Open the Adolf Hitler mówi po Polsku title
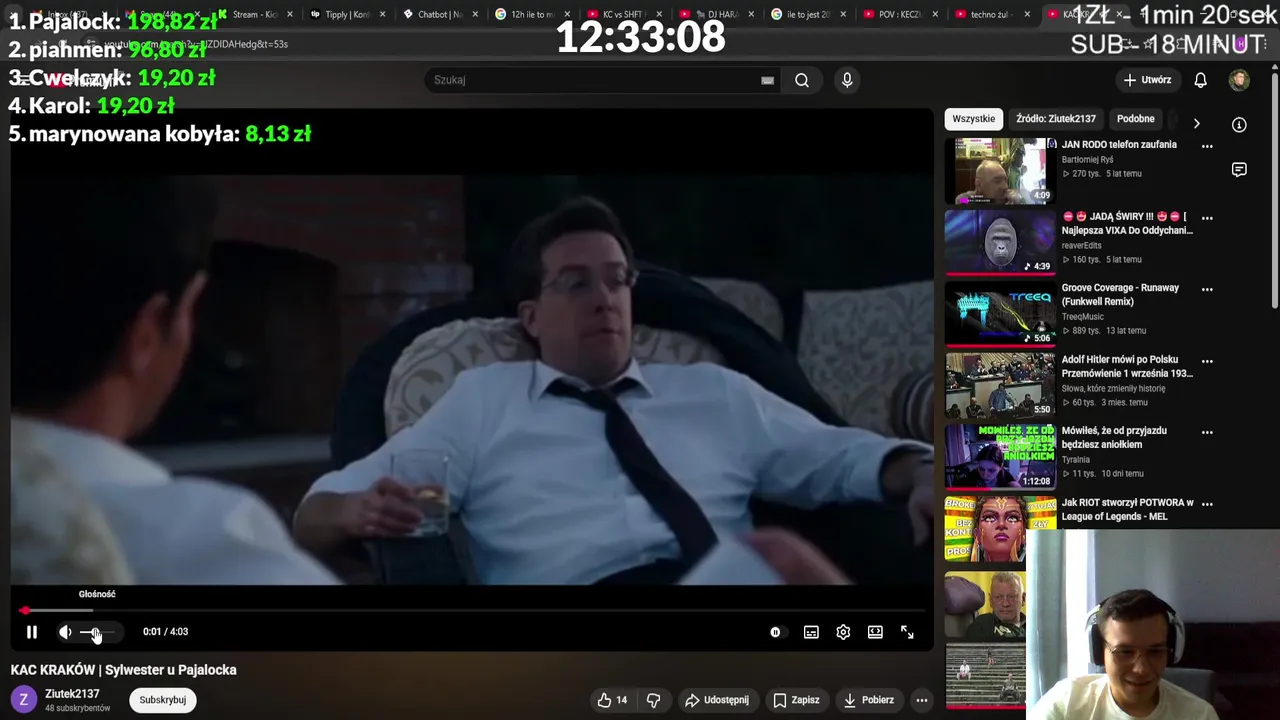The height and width of the screenshot is (720, 1280). (x=1127, y=366)
